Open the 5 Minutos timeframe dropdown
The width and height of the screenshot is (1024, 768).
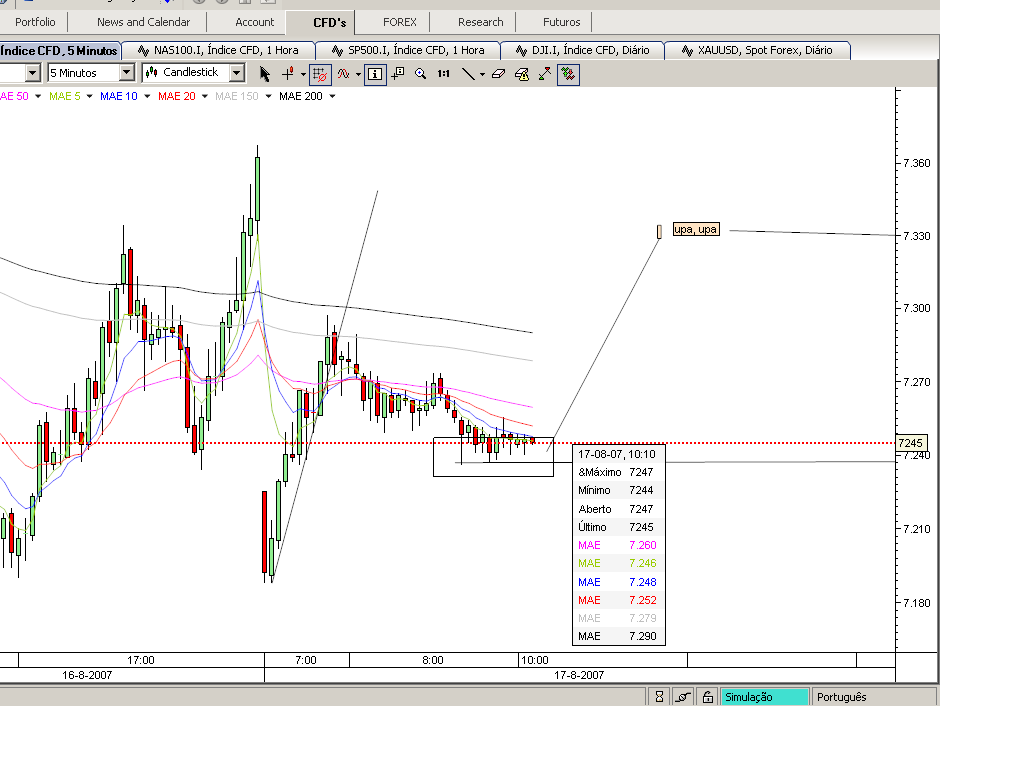tap(127, 72)
